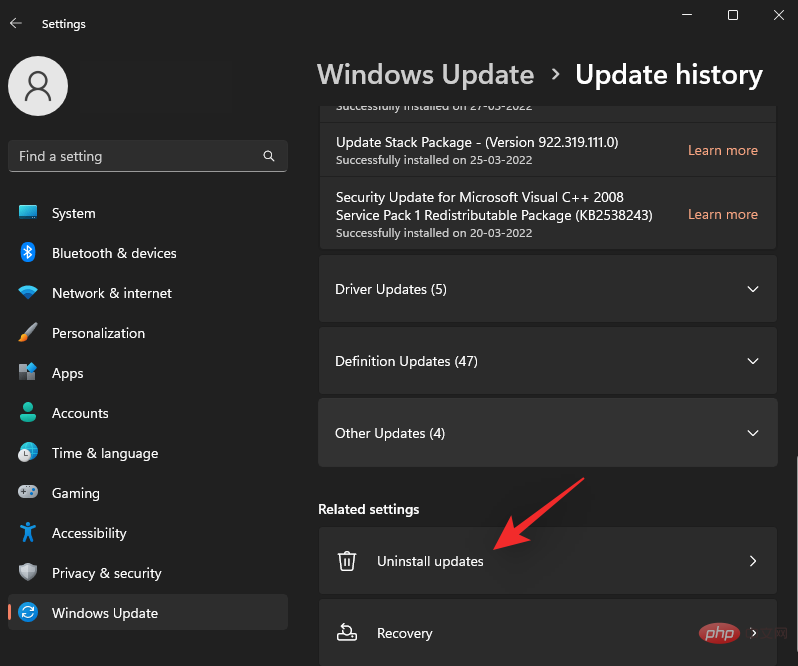
Task: Click the Gaming controller icon
Action: [x=28, y=493]
